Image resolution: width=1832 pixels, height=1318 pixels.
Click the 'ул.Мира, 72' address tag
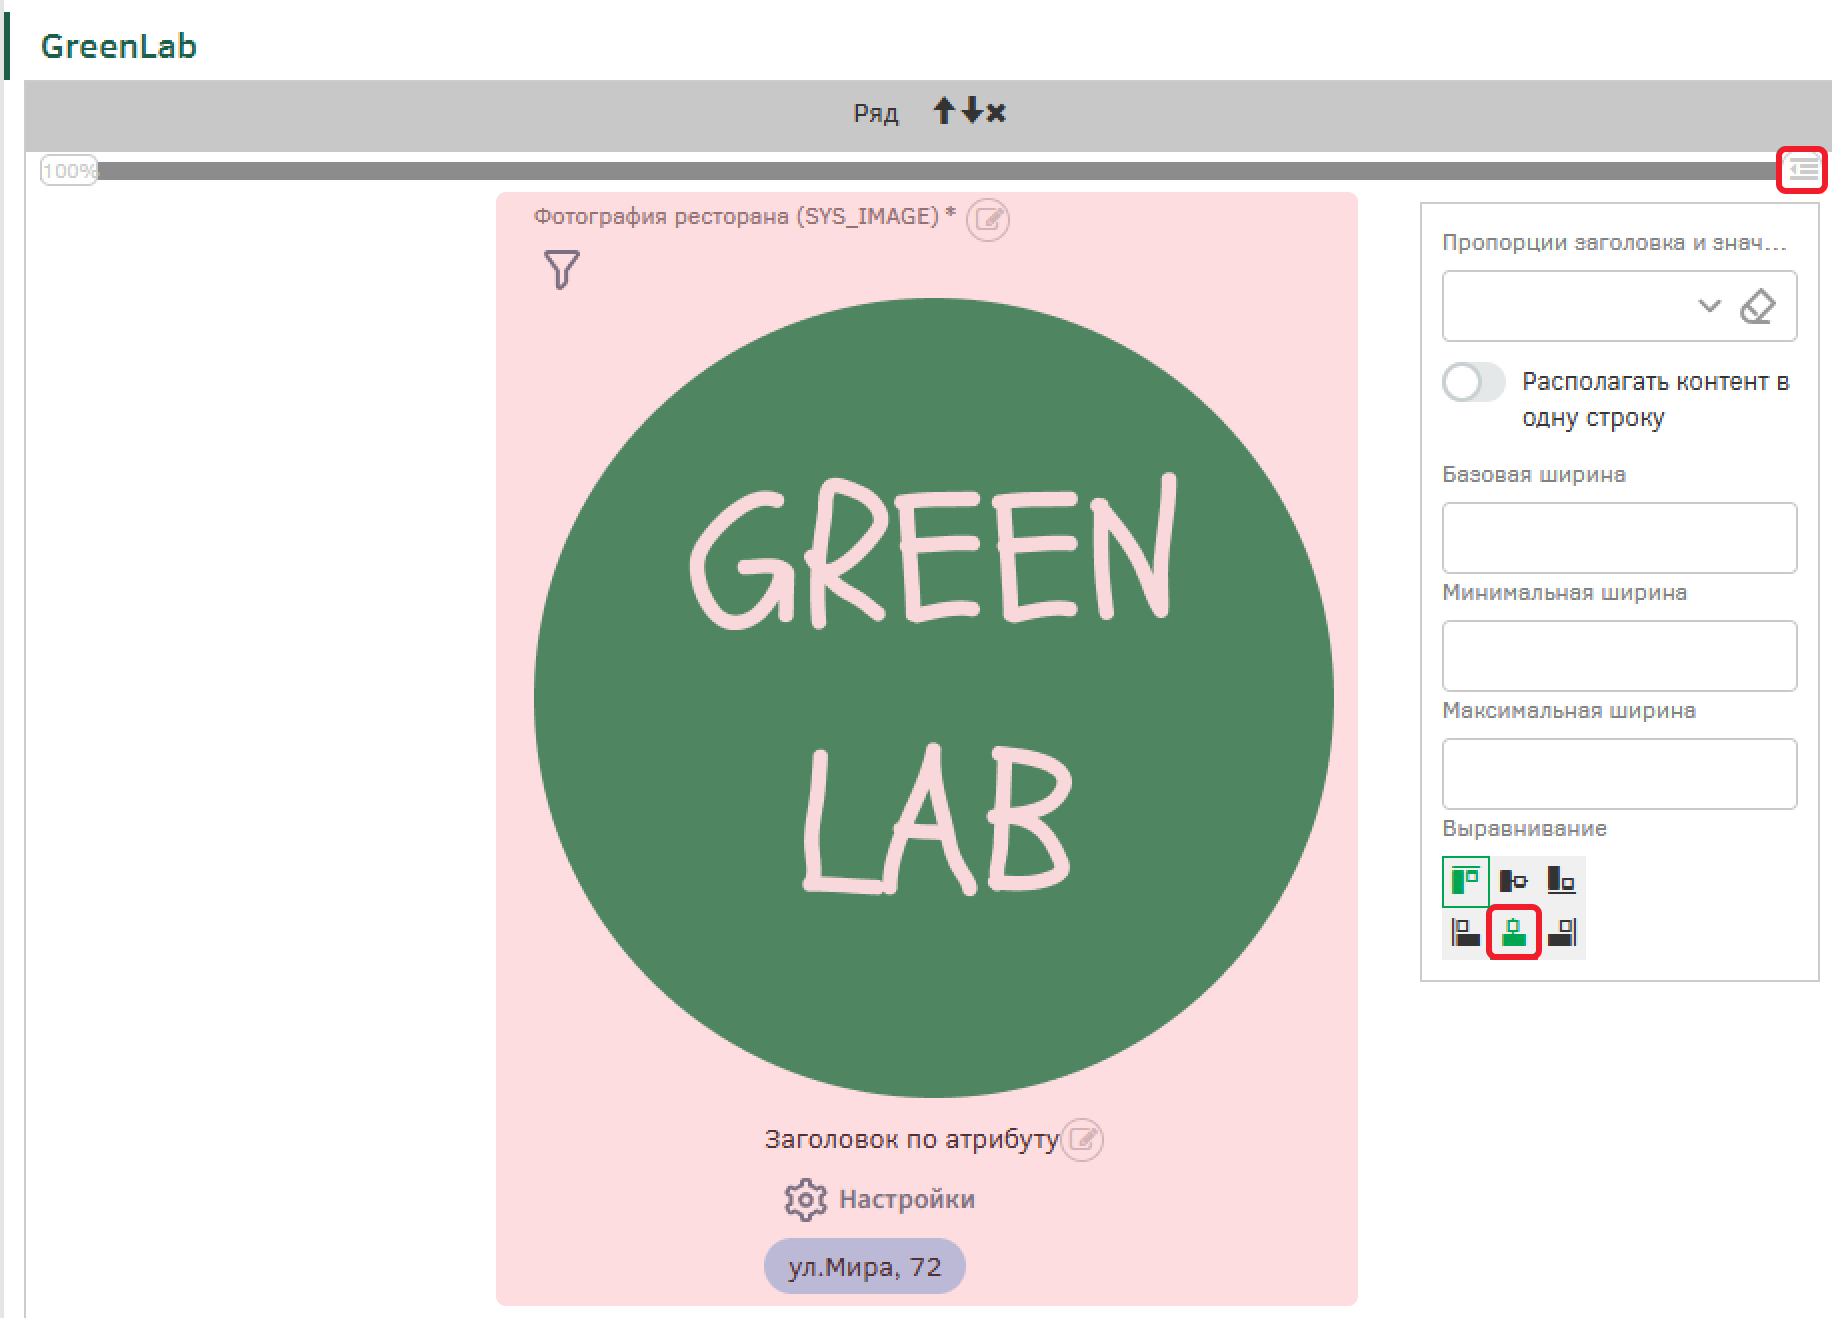click(864, 1267)
